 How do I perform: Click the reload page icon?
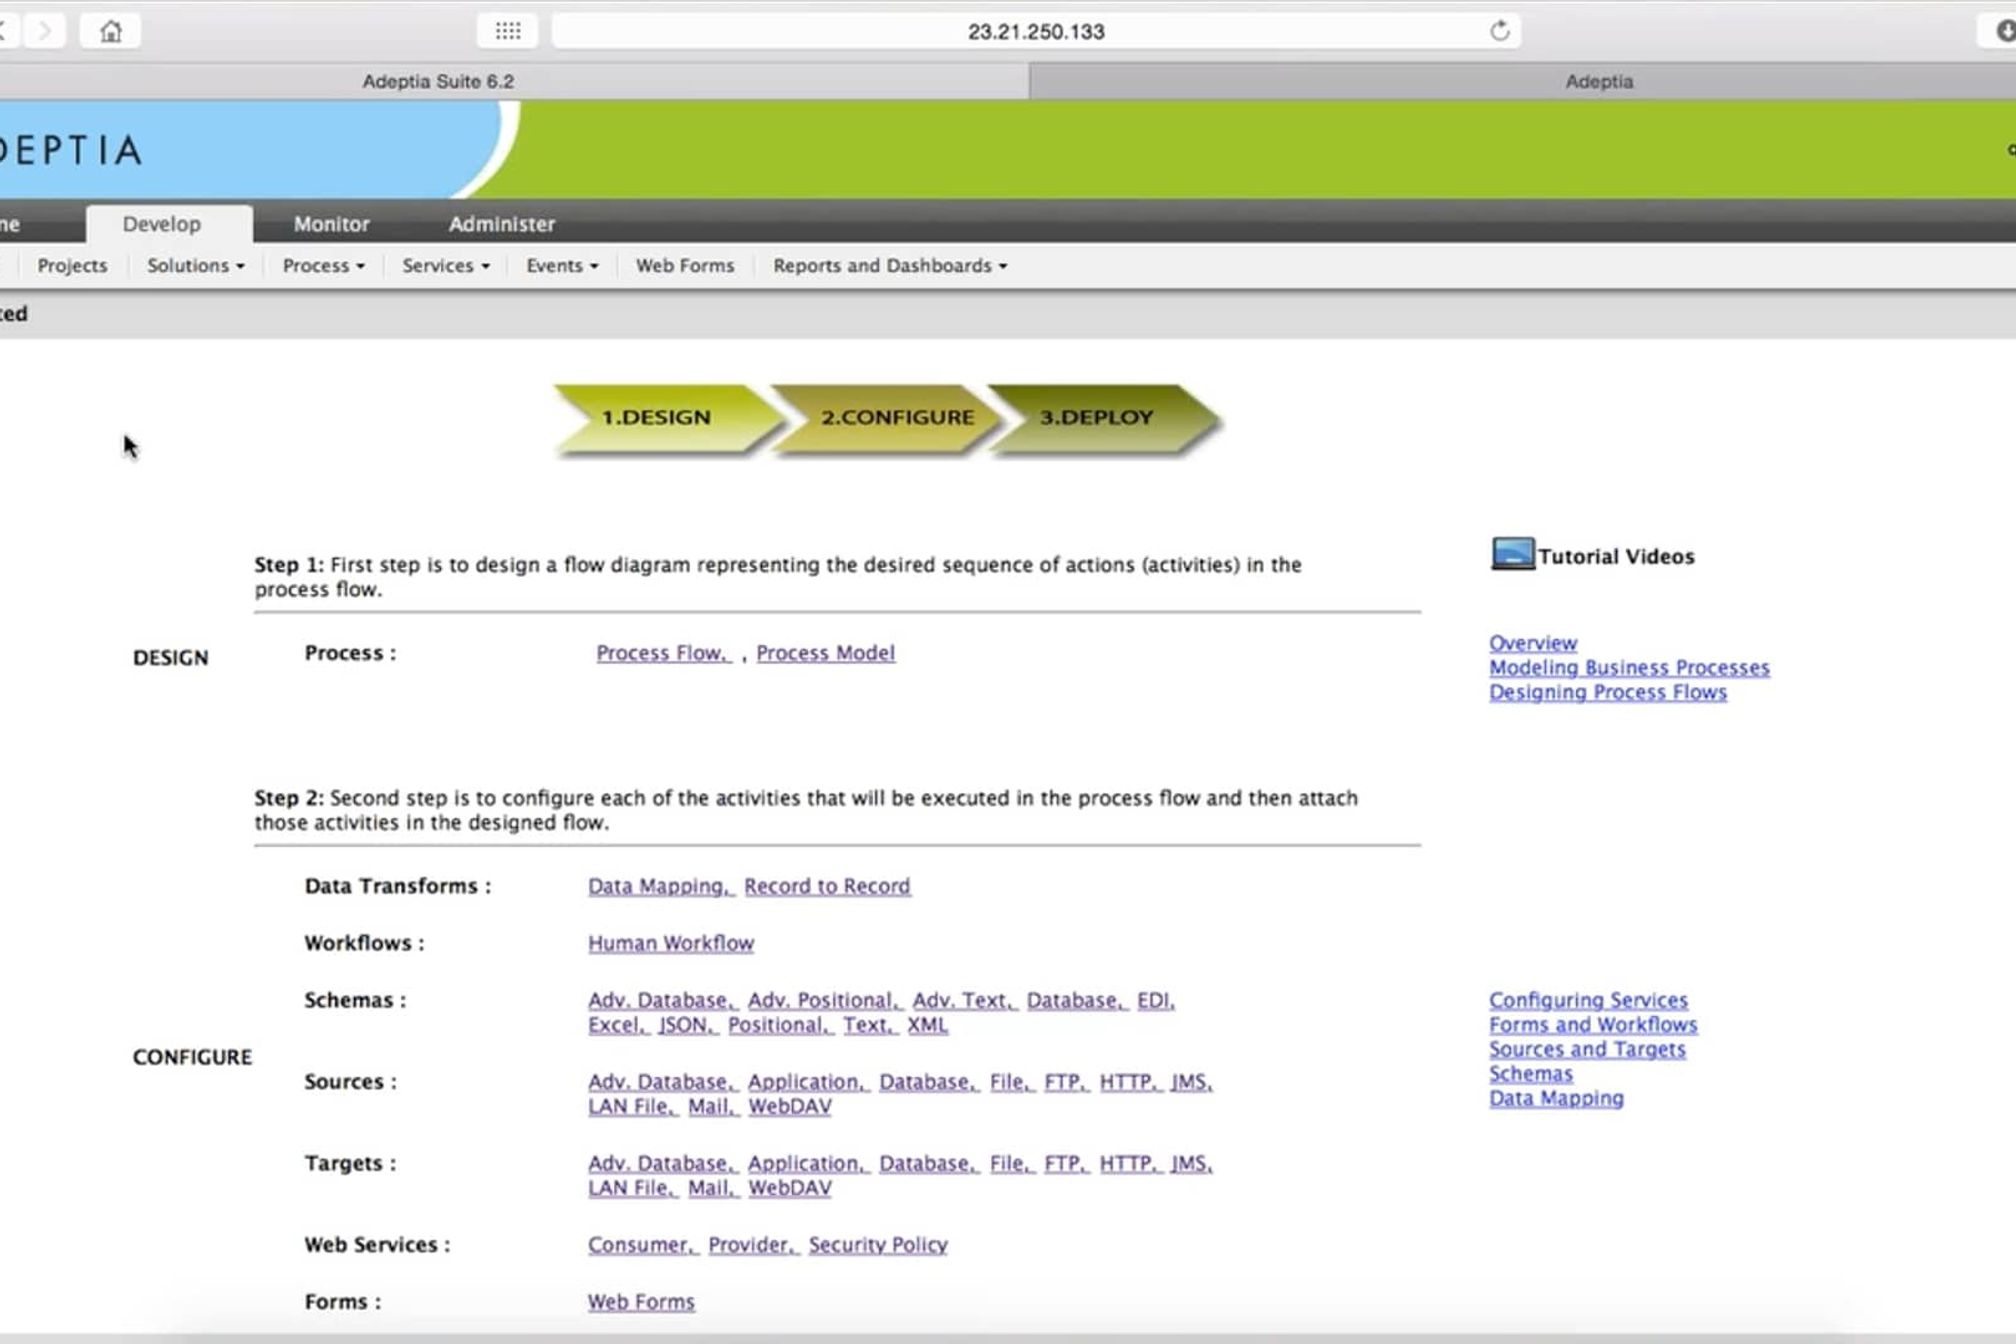1499,31
